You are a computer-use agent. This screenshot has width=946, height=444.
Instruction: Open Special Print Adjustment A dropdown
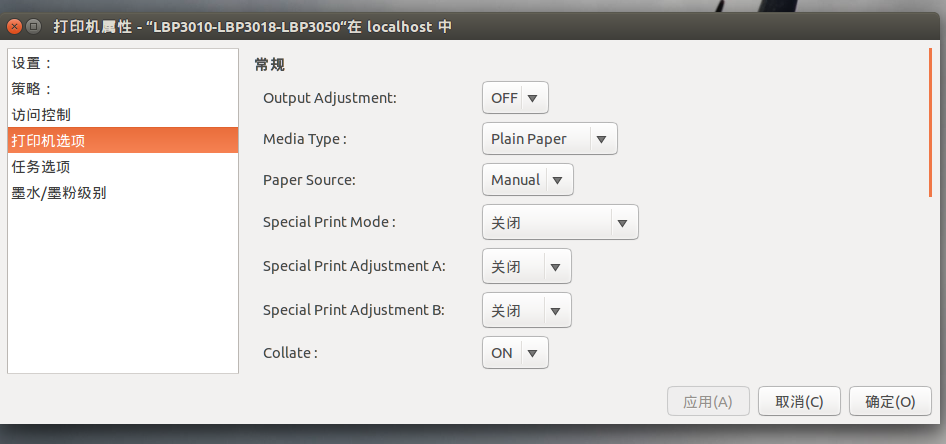527,267
